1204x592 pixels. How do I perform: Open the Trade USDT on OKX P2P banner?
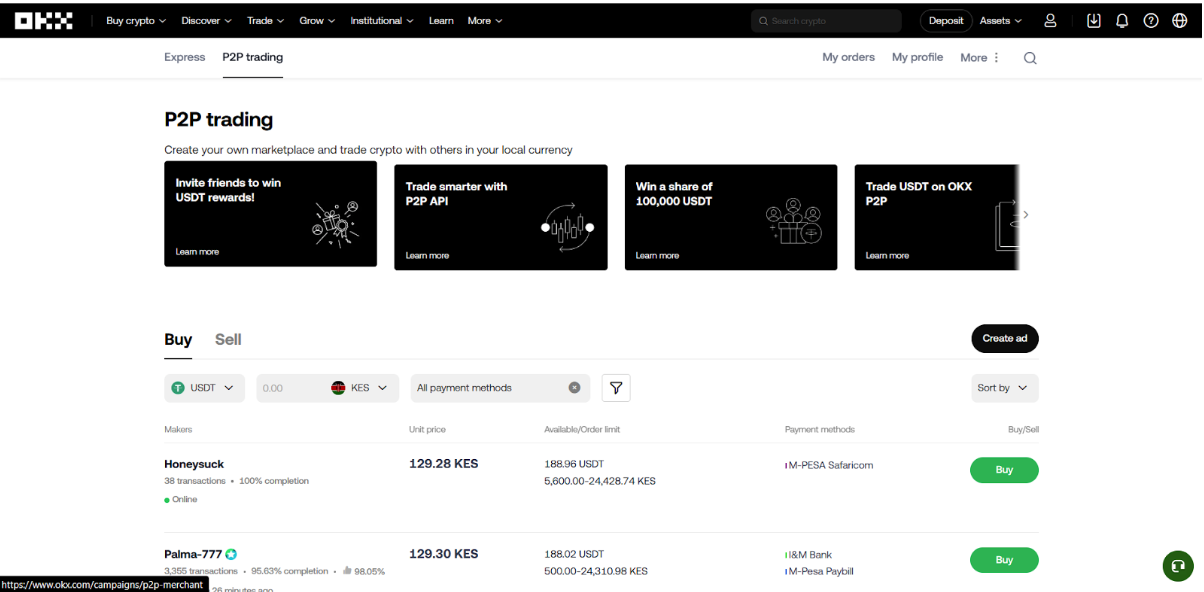(937, 217)
